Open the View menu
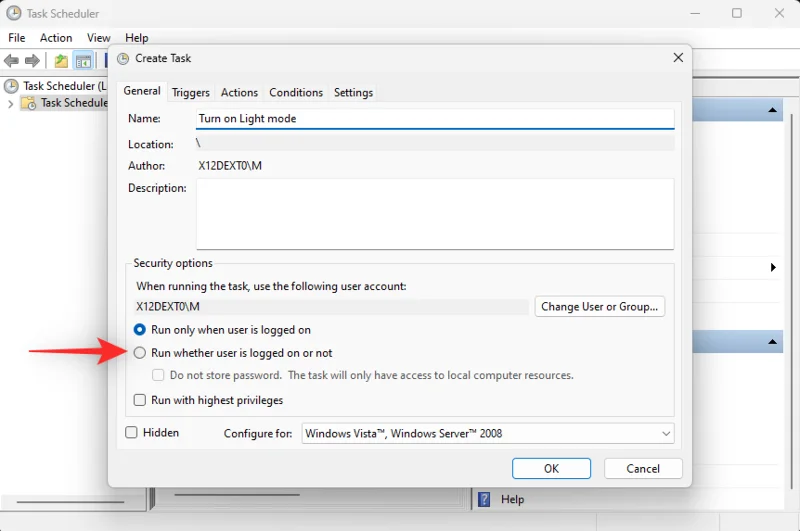Image resolution: width=800 pixels, height=531 pixels. 98,38
